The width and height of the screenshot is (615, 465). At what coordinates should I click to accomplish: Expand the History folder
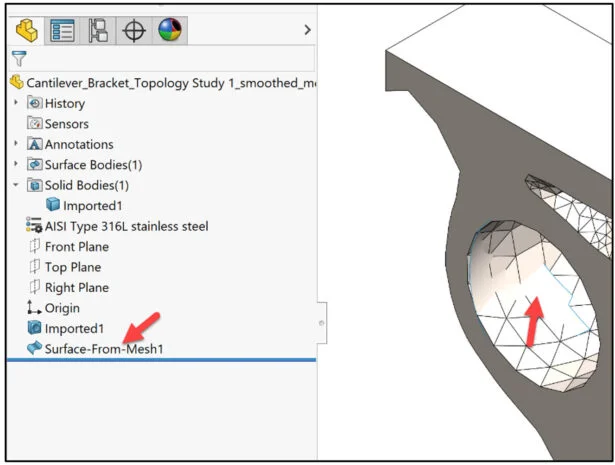click(15, 103)
